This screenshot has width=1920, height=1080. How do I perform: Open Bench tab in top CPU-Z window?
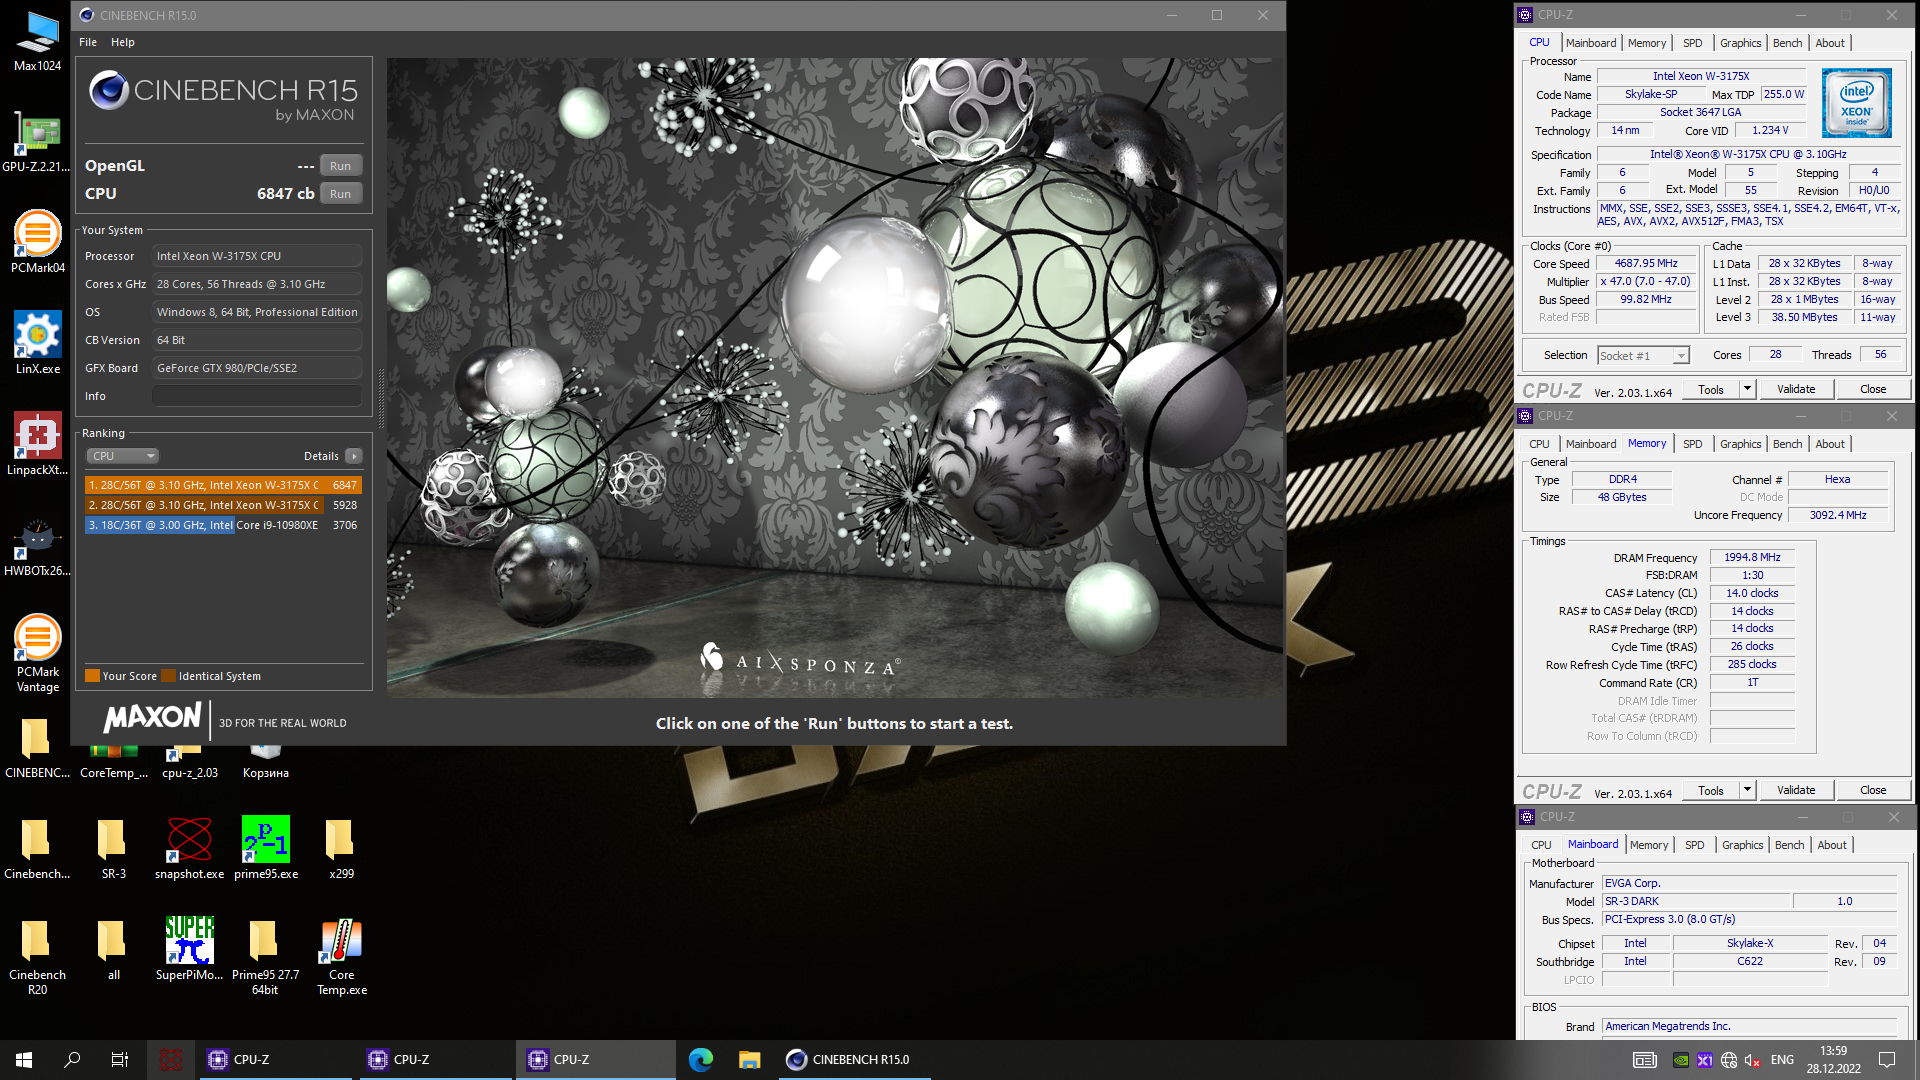pyautogui.click(x=1787, y=43)
